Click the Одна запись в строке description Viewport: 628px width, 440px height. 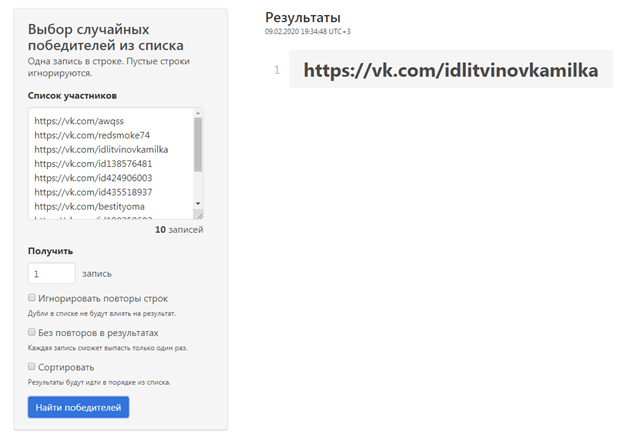tap(109, 67)
